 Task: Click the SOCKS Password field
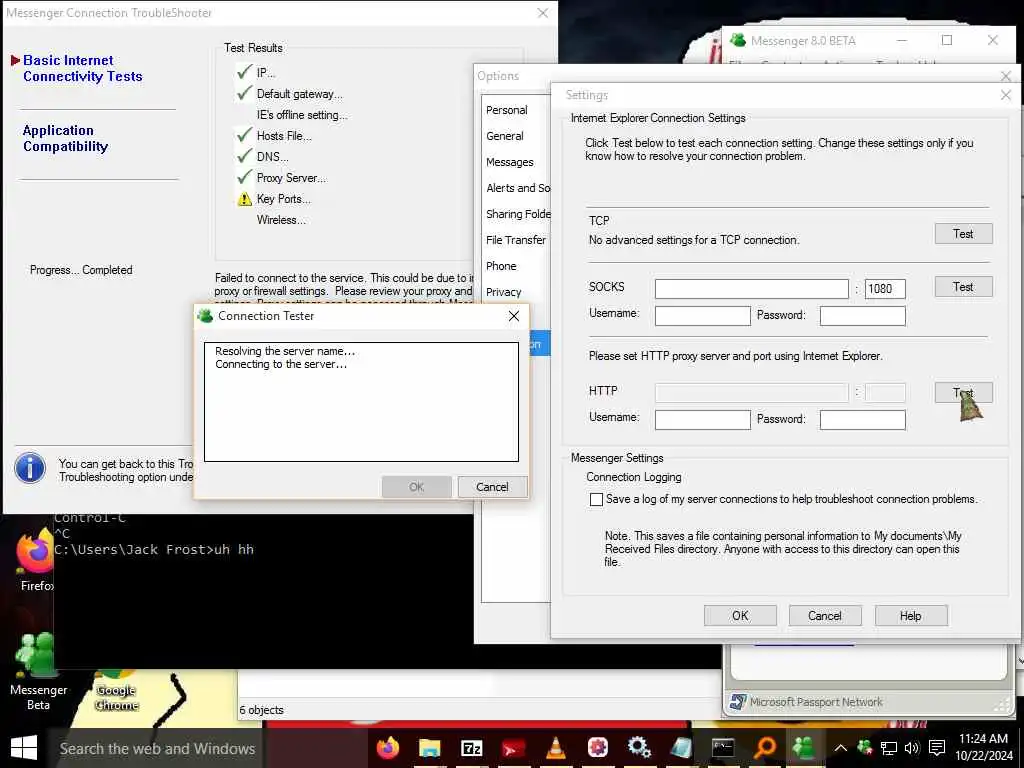point(863,316)
